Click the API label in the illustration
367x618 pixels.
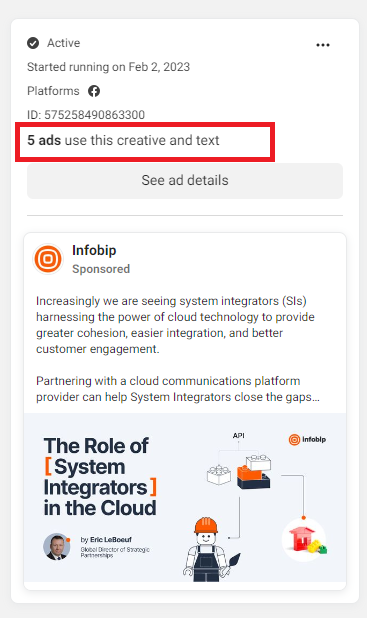click(x=238, y=436)
